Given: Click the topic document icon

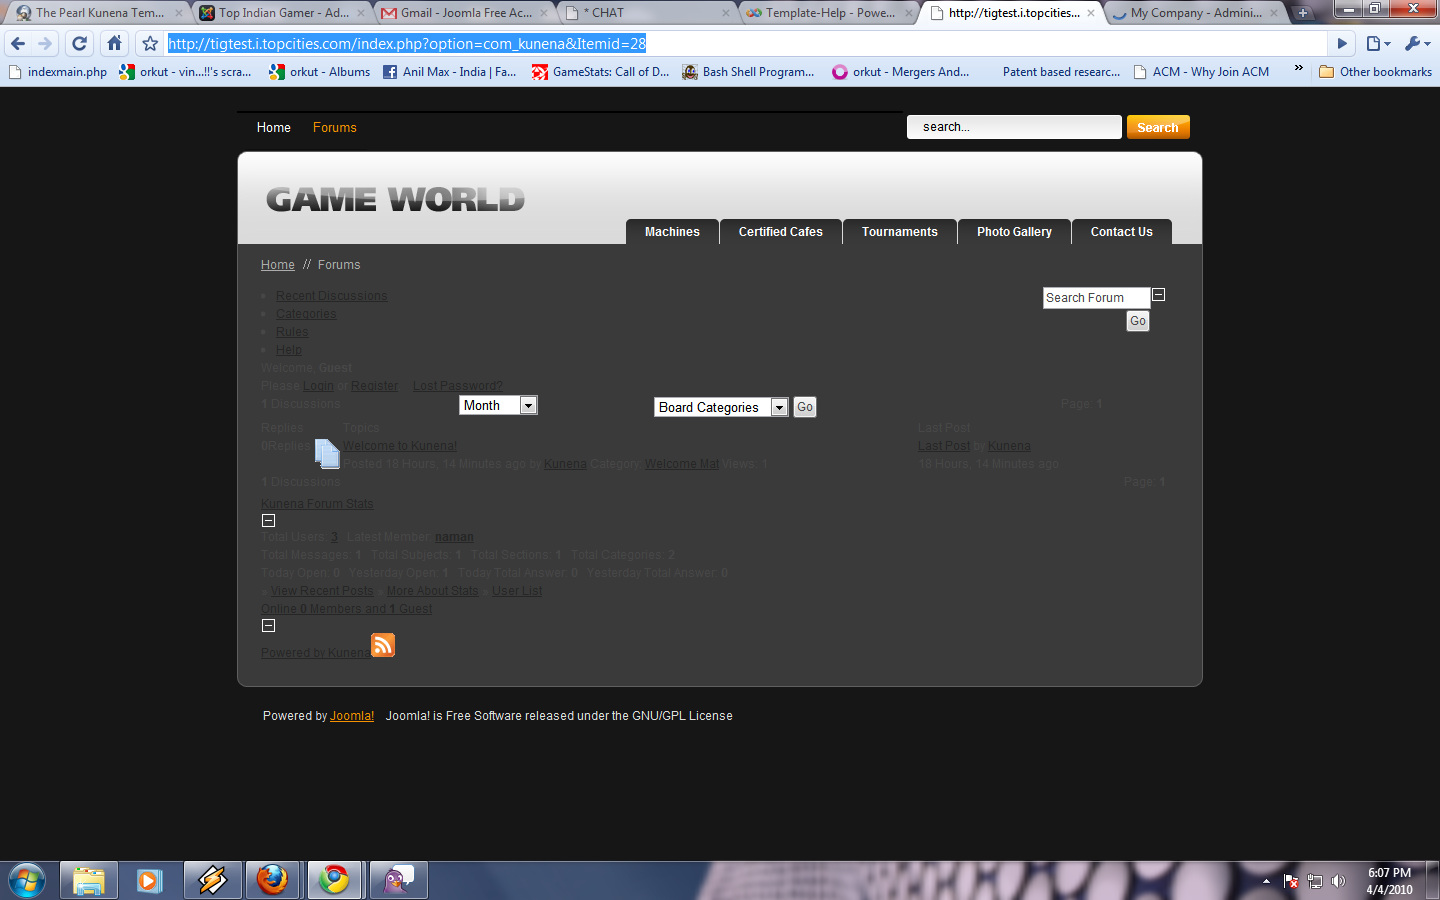Looking at the screenshot, I should (327, 454).
